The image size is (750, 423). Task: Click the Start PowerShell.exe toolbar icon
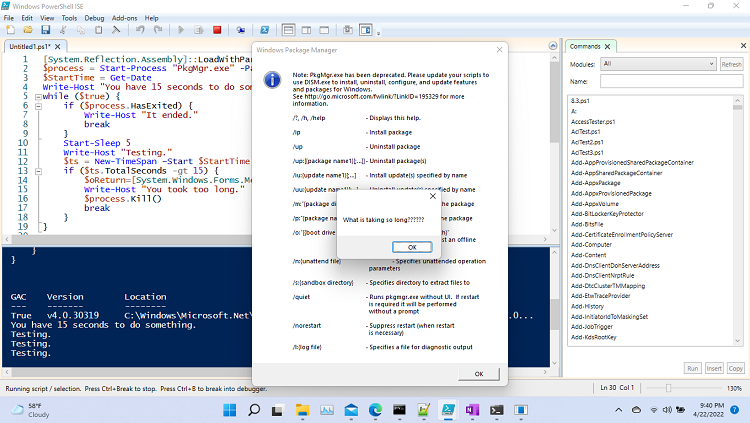tap(264, 30)
